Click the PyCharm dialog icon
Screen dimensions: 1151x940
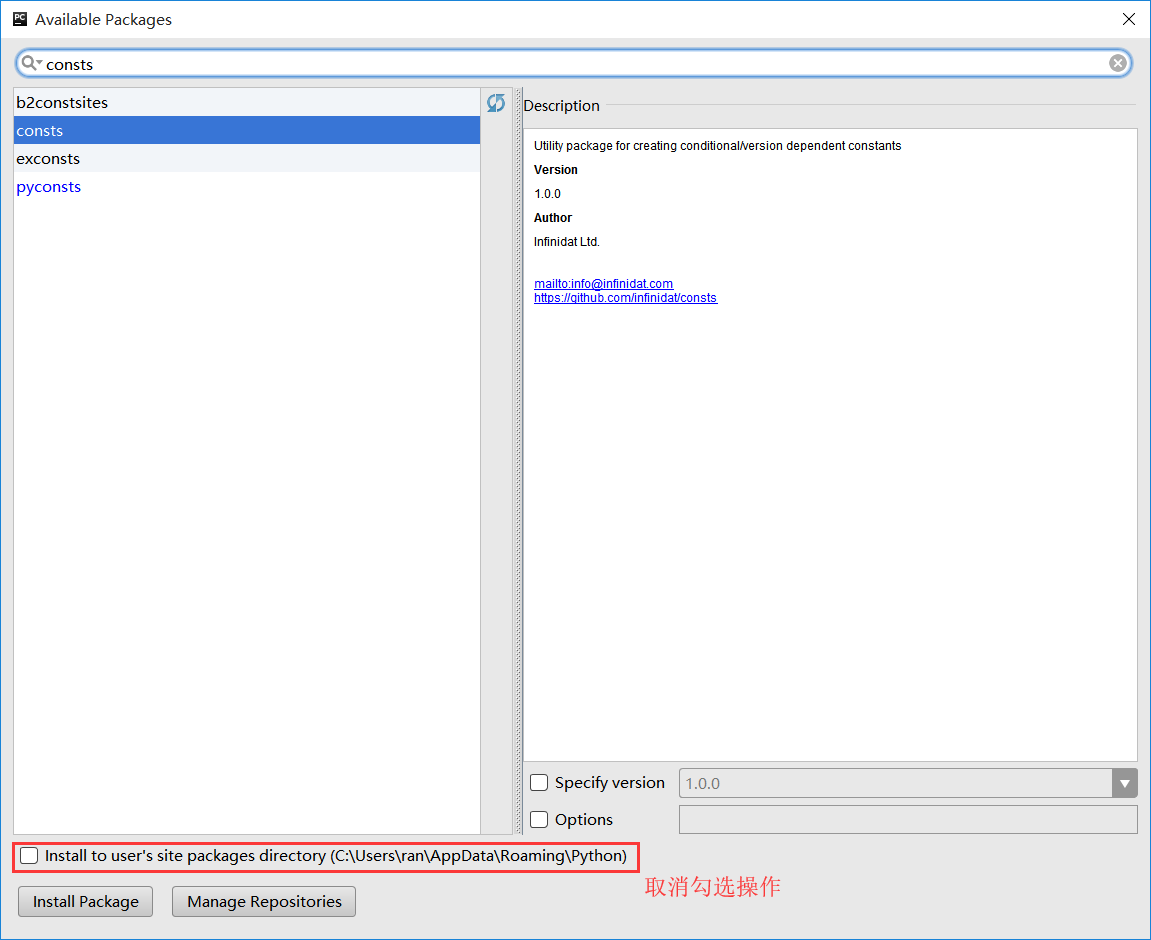pyautogui.click(x=18, y=18)
